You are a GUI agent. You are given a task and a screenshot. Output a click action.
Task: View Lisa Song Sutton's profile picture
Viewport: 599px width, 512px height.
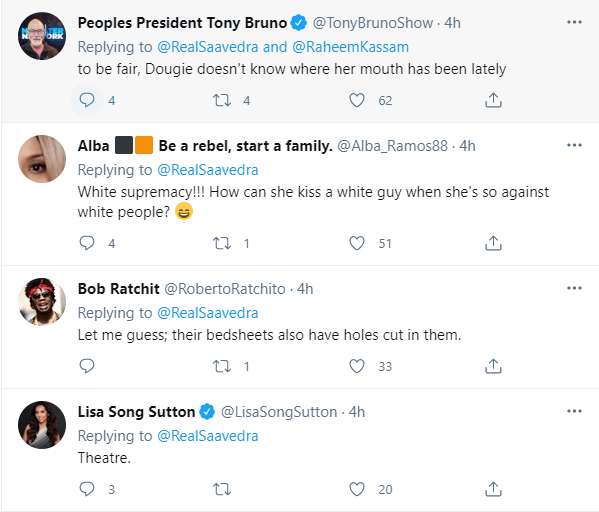coord(42,425)
